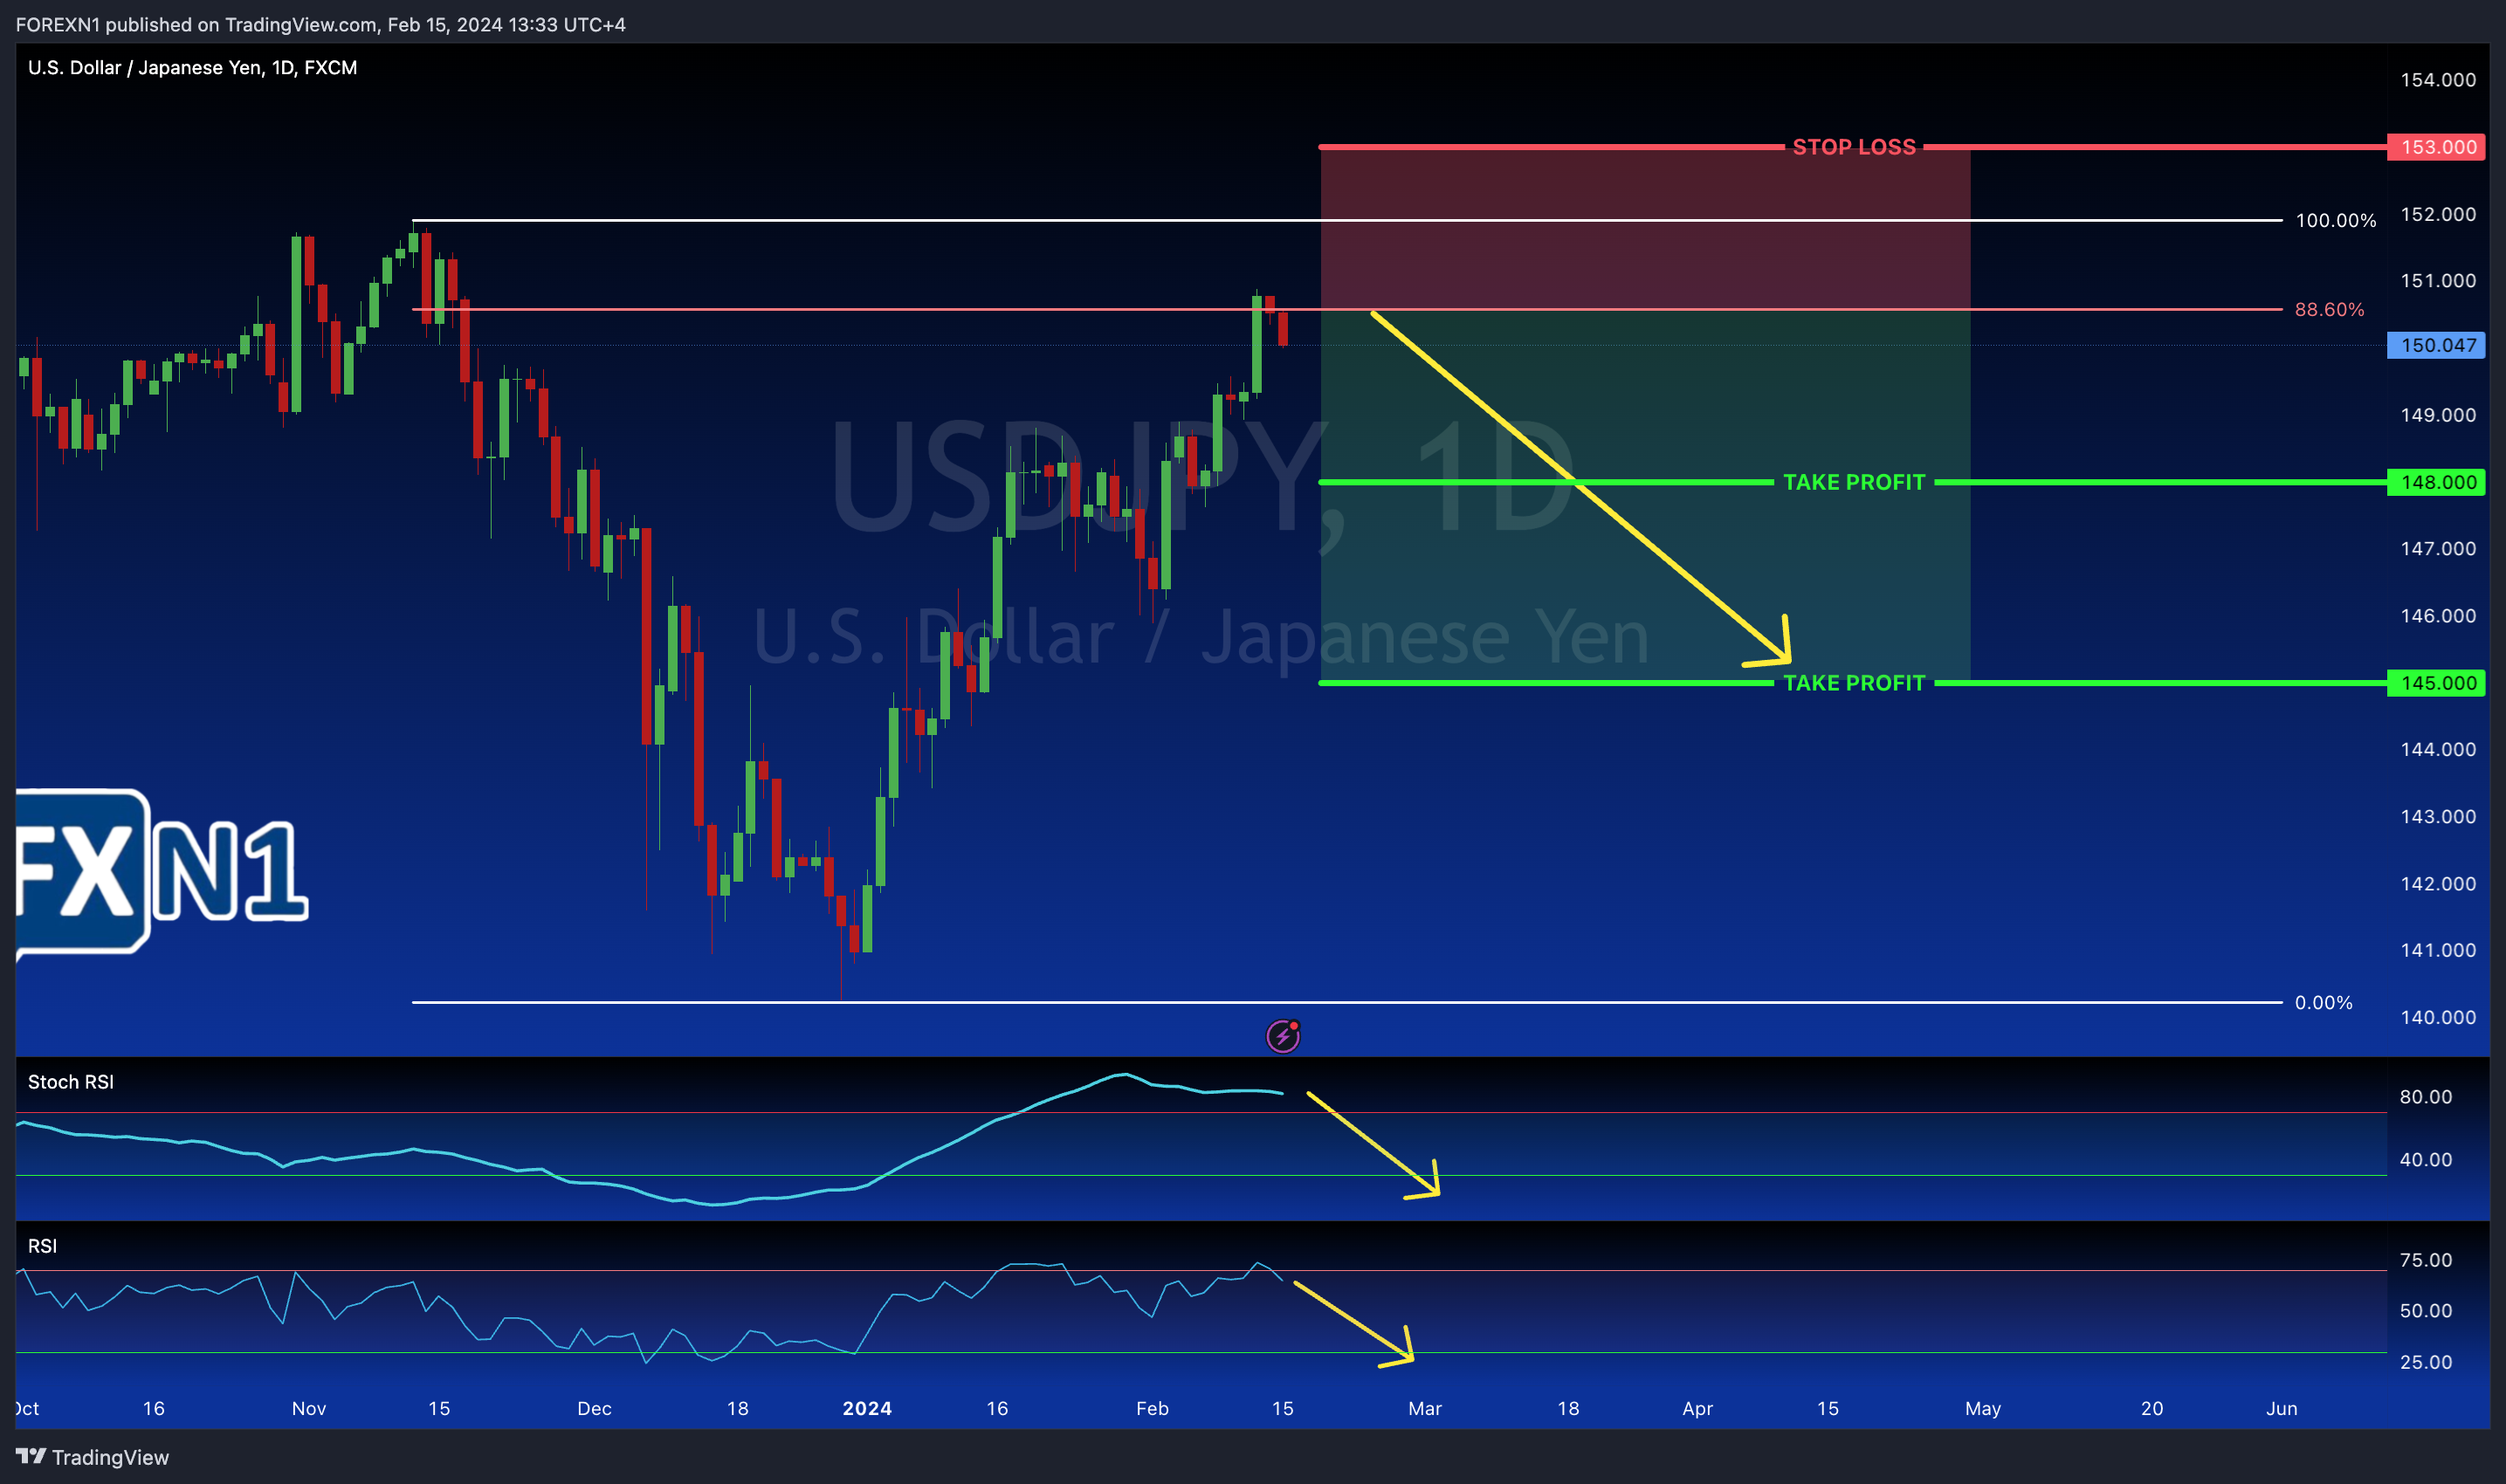Click the 144.000 price axis label
Viewport: 2506px width, 1484px height.
coord(2438,749)
